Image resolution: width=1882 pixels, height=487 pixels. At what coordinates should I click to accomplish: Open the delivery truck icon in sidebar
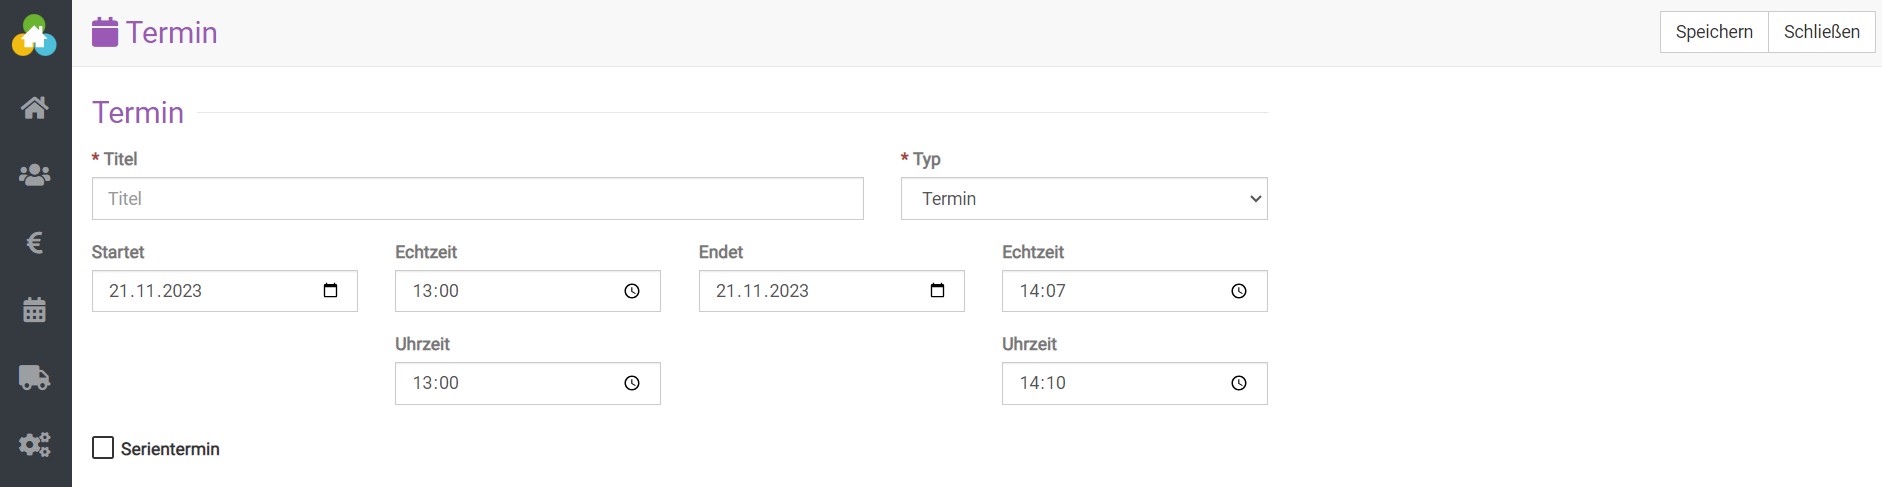click(35, 377)
